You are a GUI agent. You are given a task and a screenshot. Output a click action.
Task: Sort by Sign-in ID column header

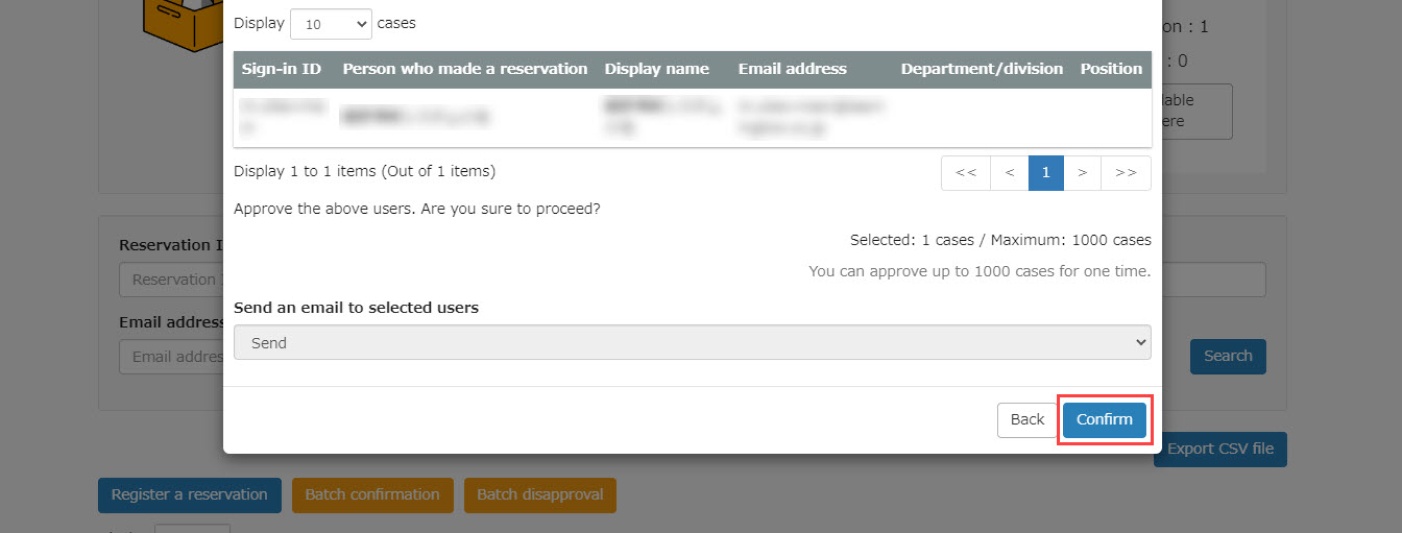click(281, 69)
